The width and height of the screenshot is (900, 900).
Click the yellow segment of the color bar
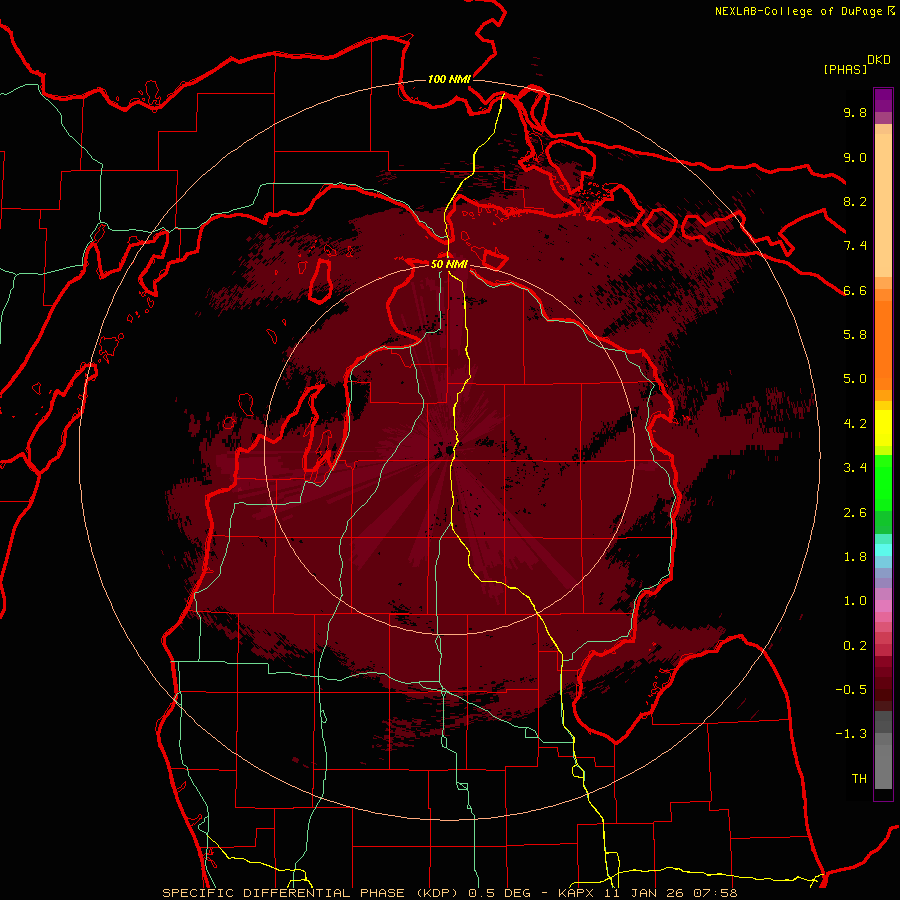[x=883, y=428]
